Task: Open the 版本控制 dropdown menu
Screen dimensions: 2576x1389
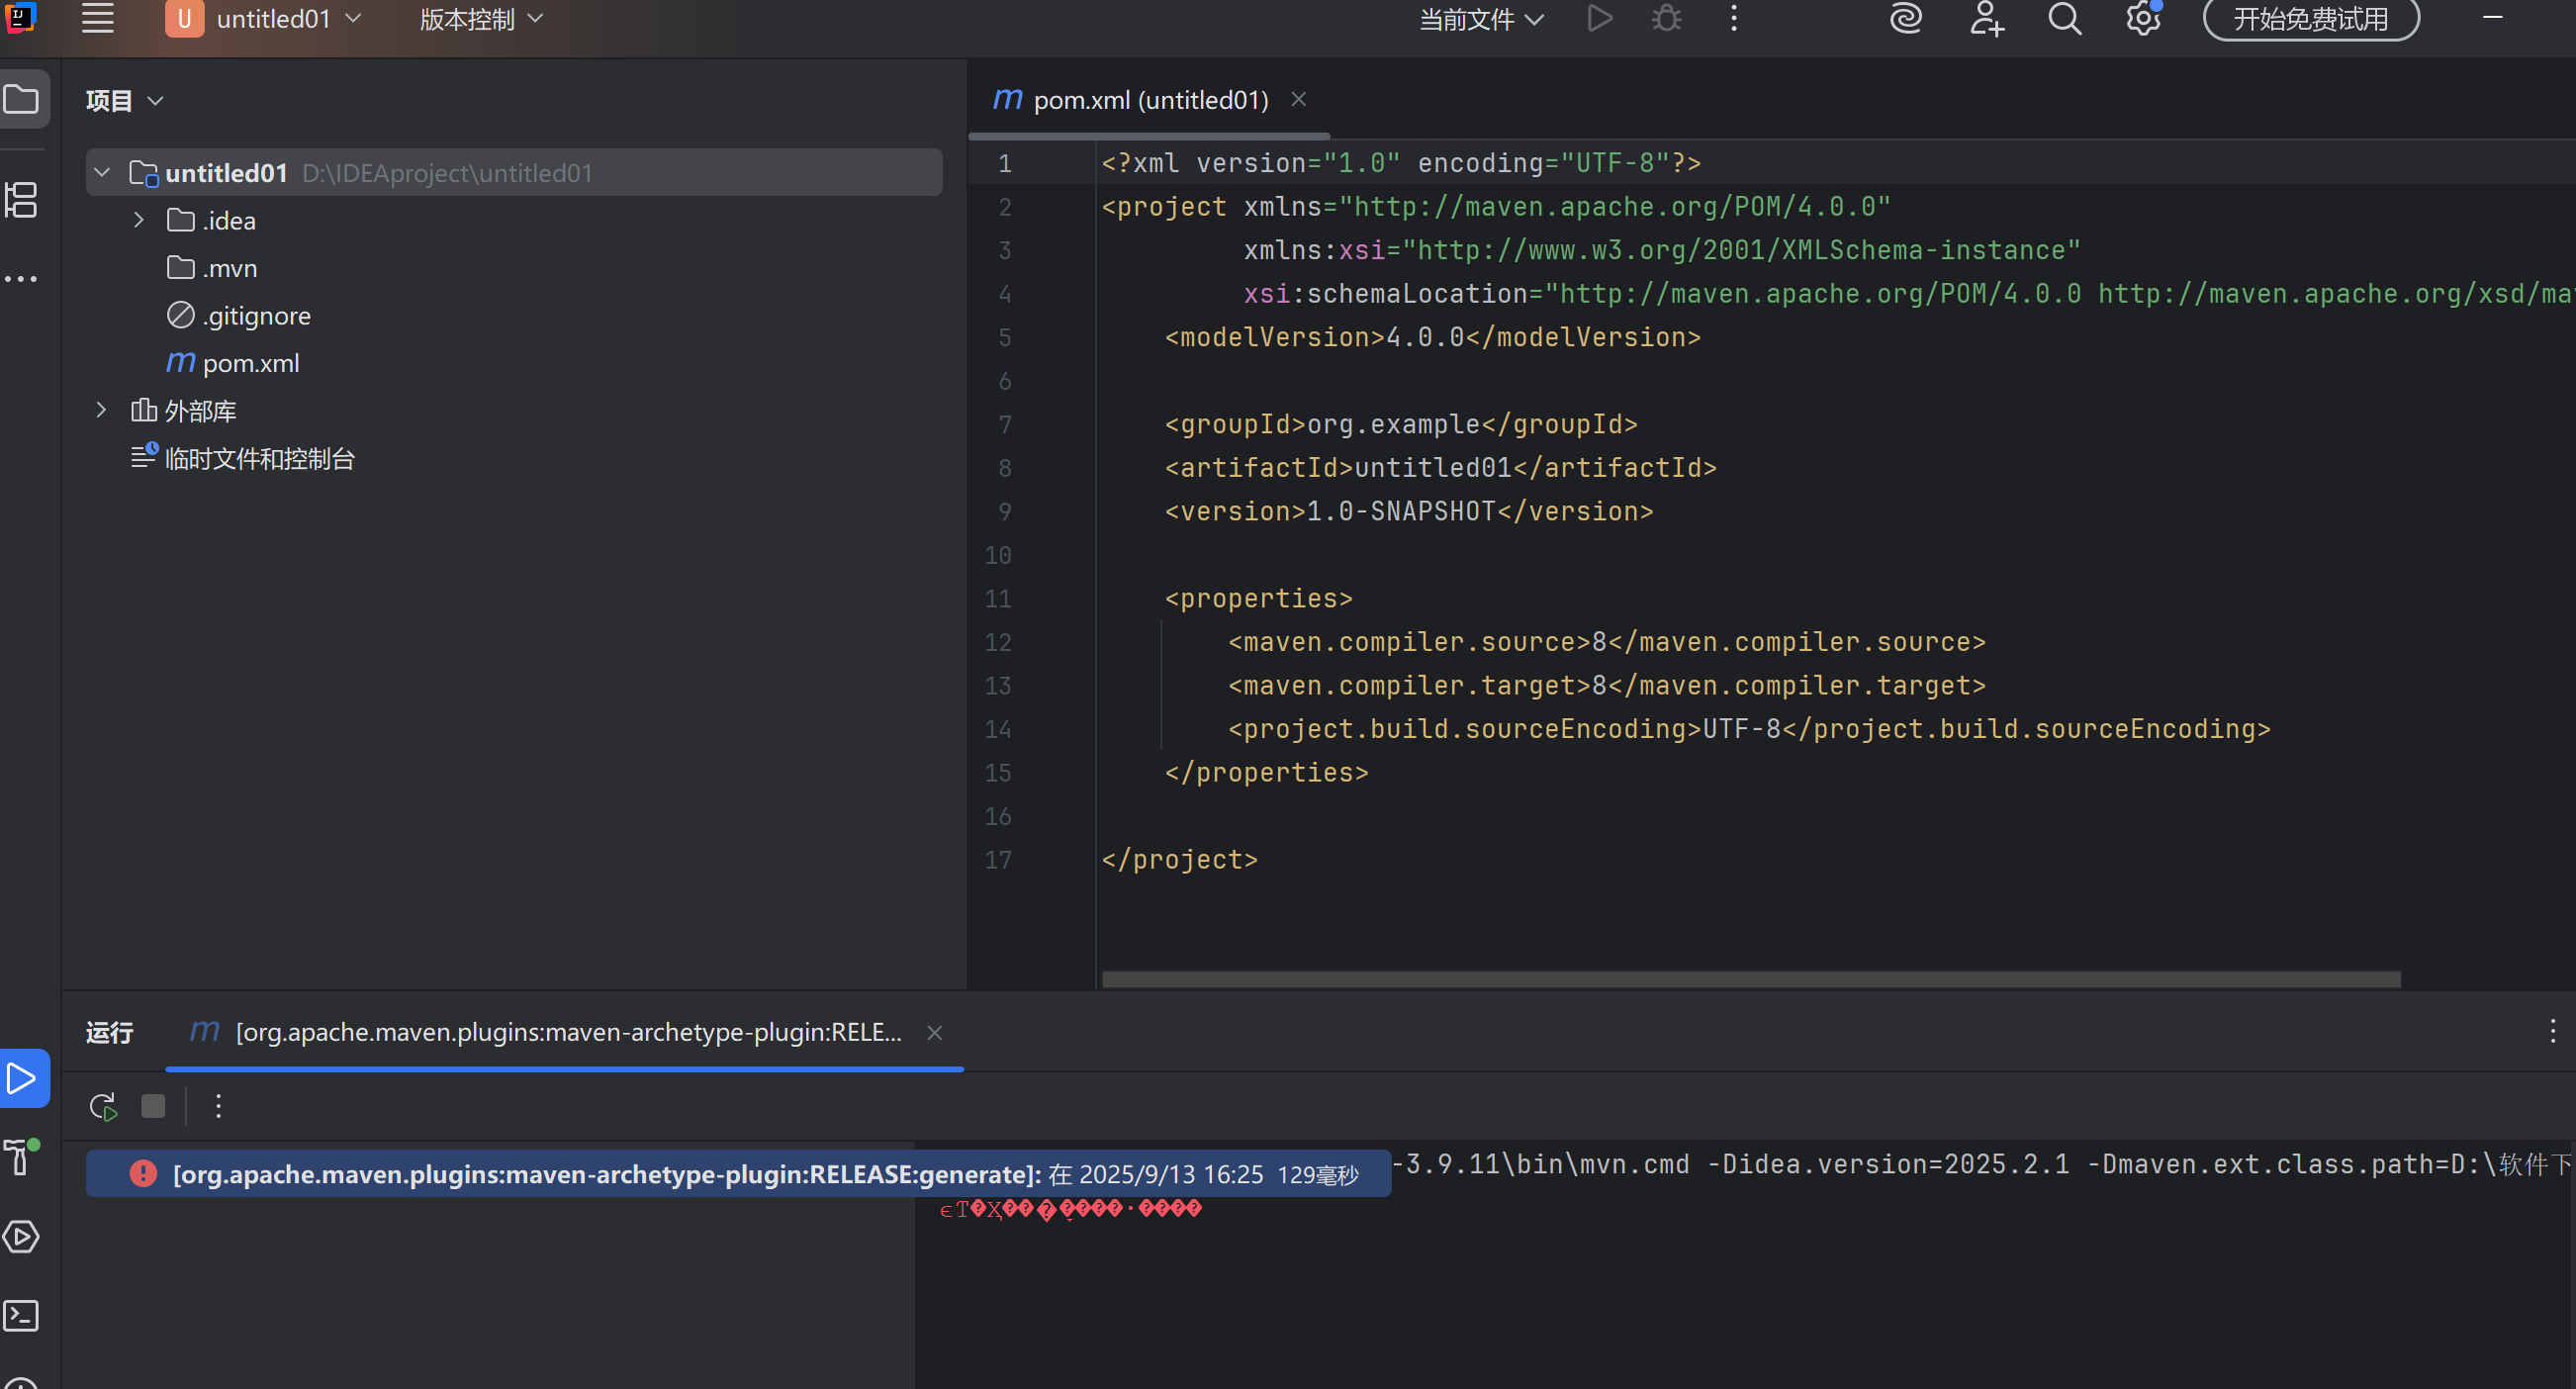Action: point(481,19)
